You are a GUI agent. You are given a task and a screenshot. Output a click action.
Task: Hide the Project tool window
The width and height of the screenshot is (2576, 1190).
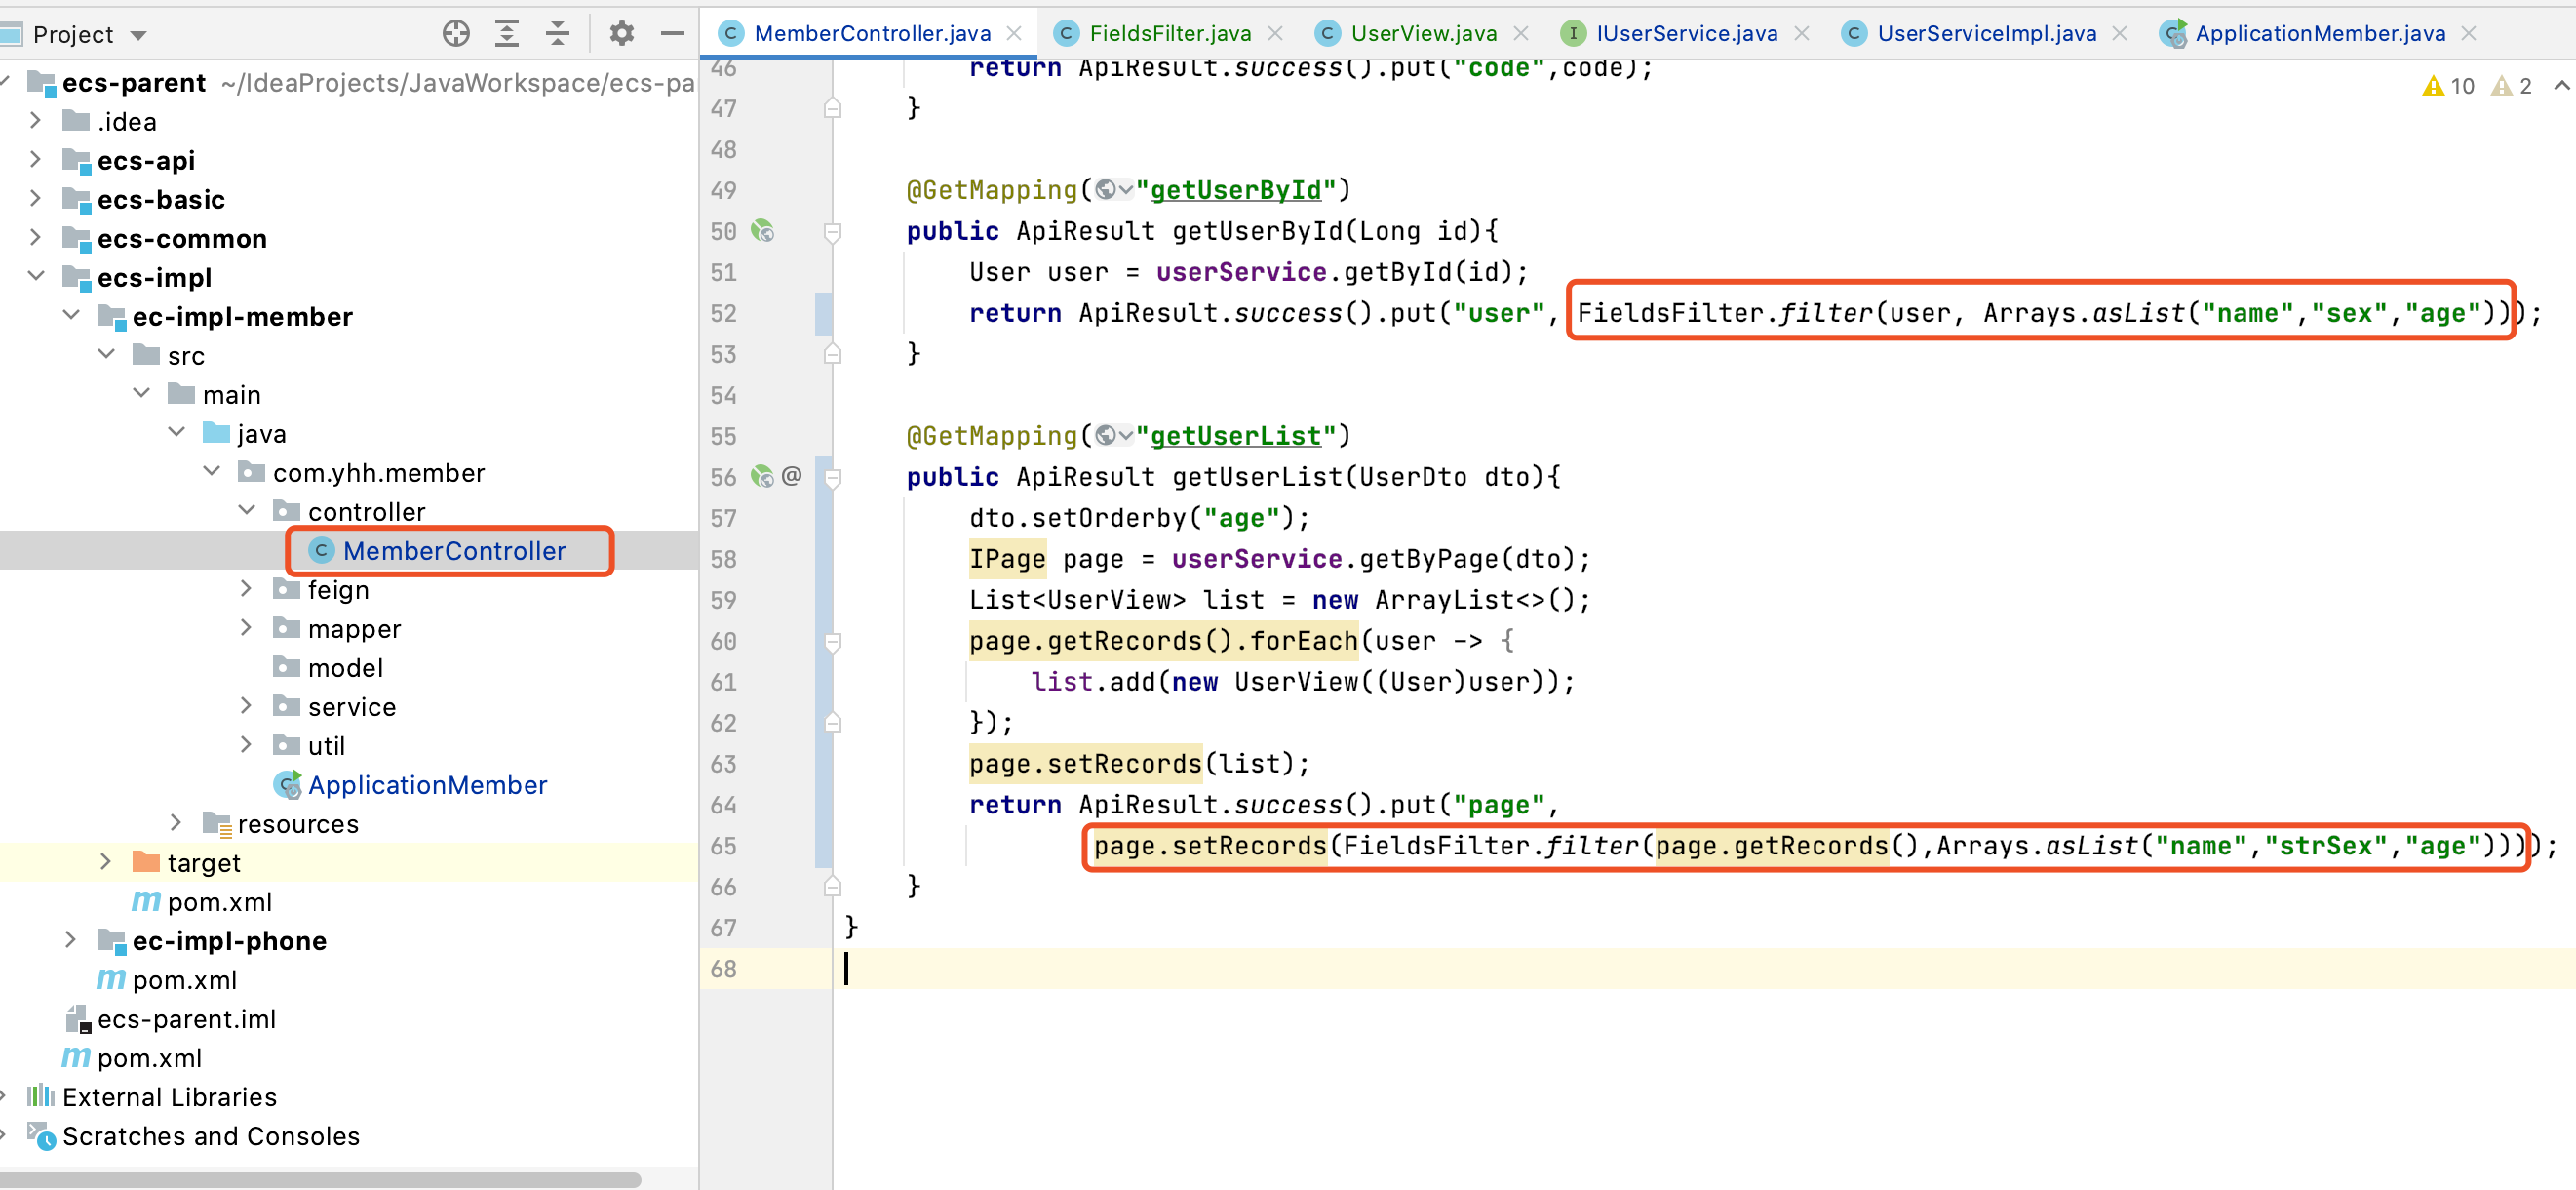click(672, 34)
